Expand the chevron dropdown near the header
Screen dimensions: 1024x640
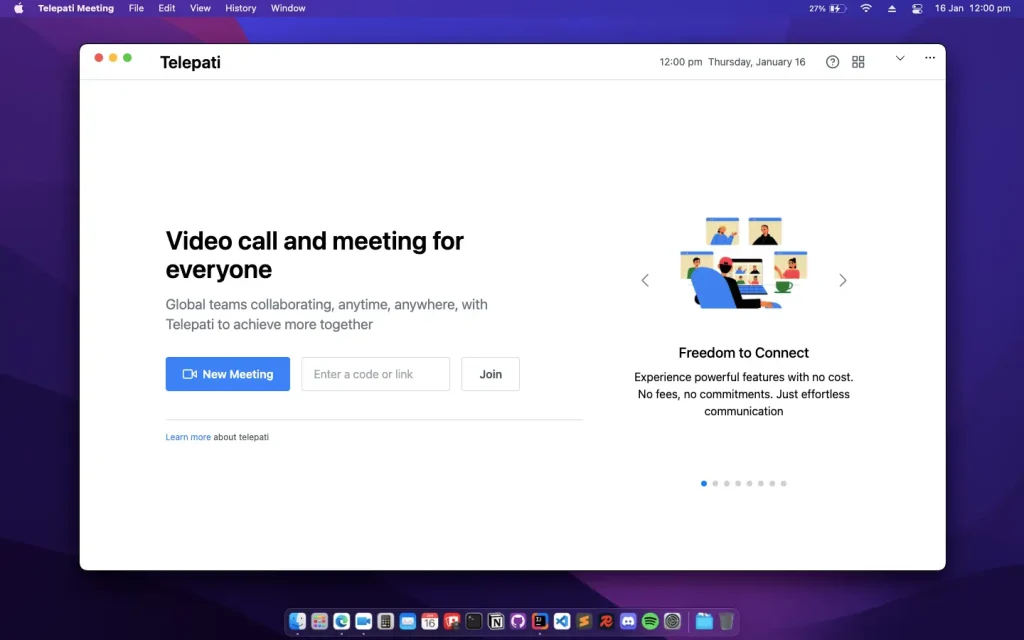coord(900,58)
